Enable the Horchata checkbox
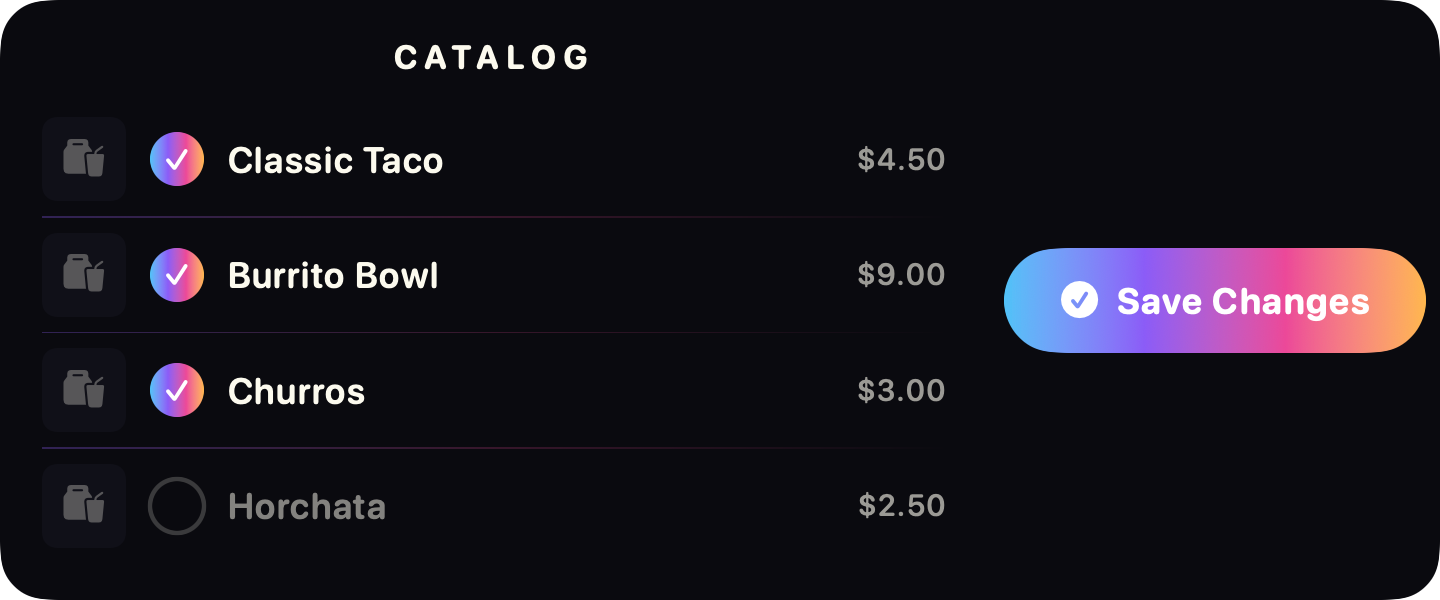 (x=177, y=506)
